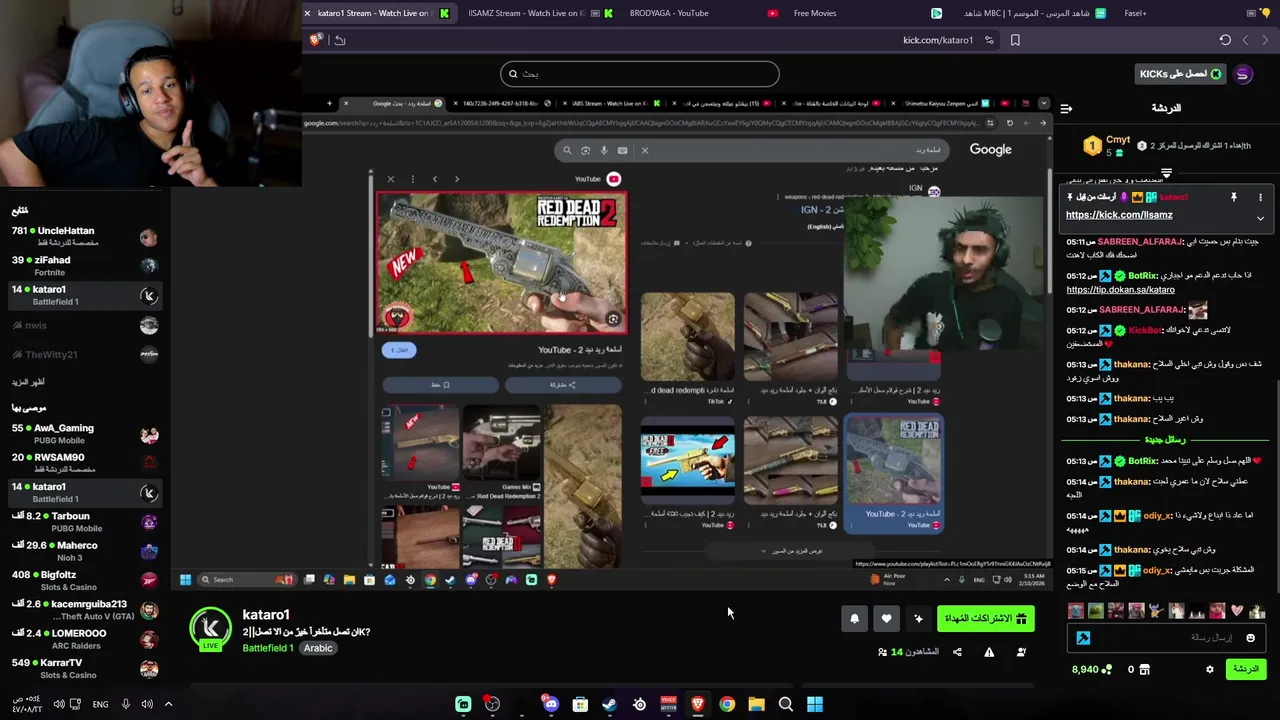Click the notification bell icon under the stream
Viewport: 1280px width, 720px height.
854,619
